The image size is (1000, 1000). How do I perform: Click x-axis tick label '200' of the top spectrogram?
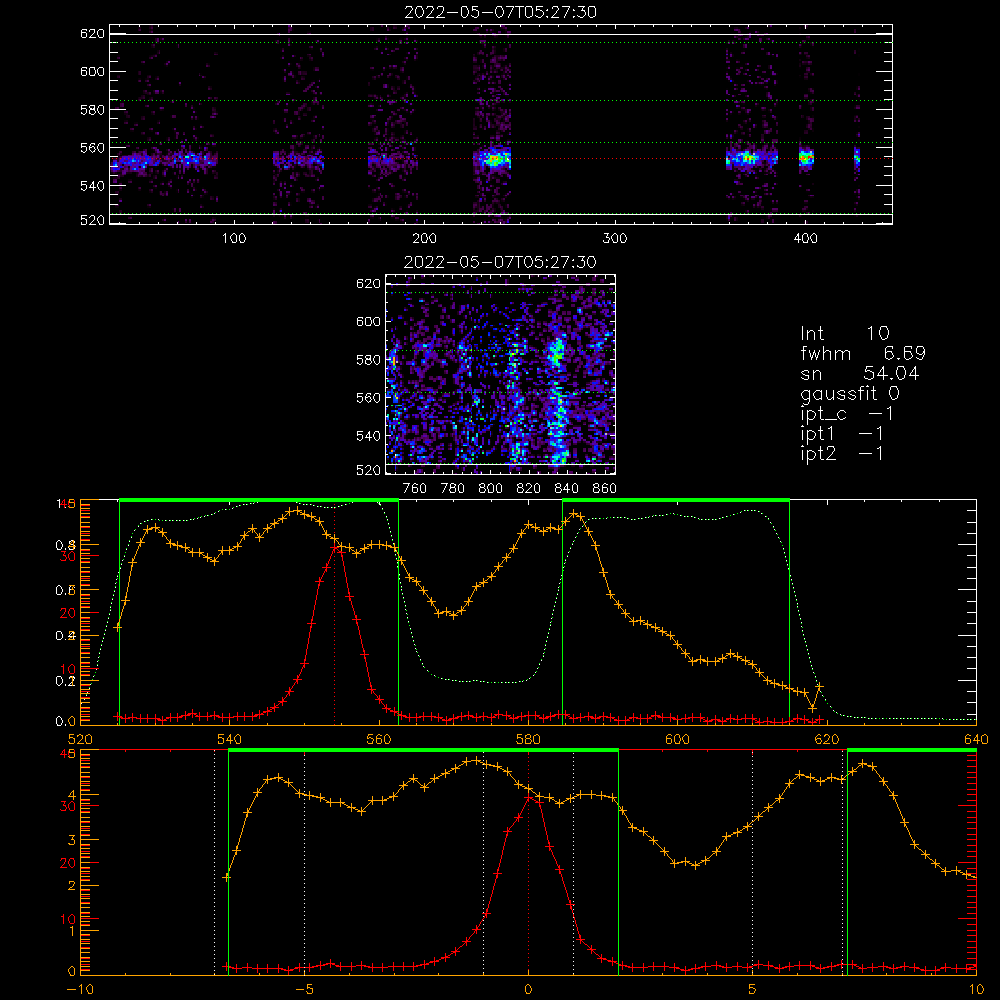(x=424, y=239)
